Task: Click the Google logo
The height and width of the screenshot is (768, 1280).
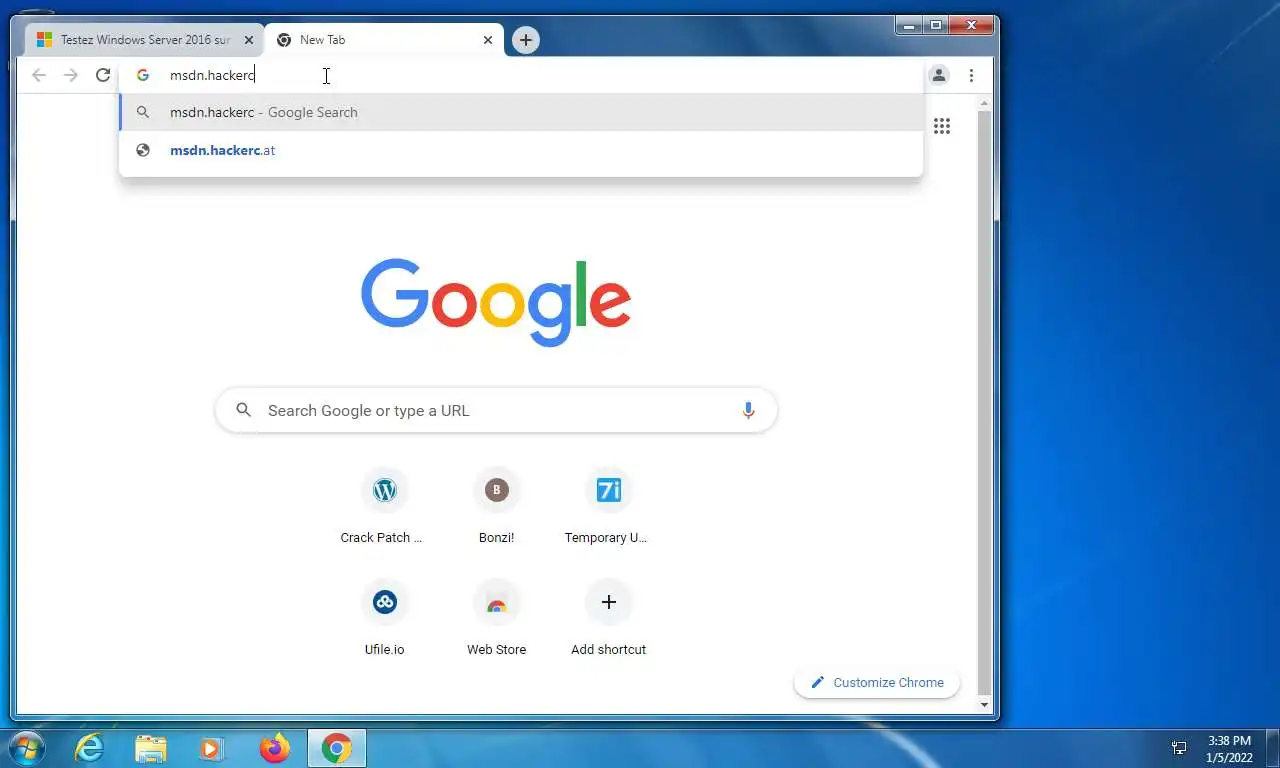Action: coord(496,302)
